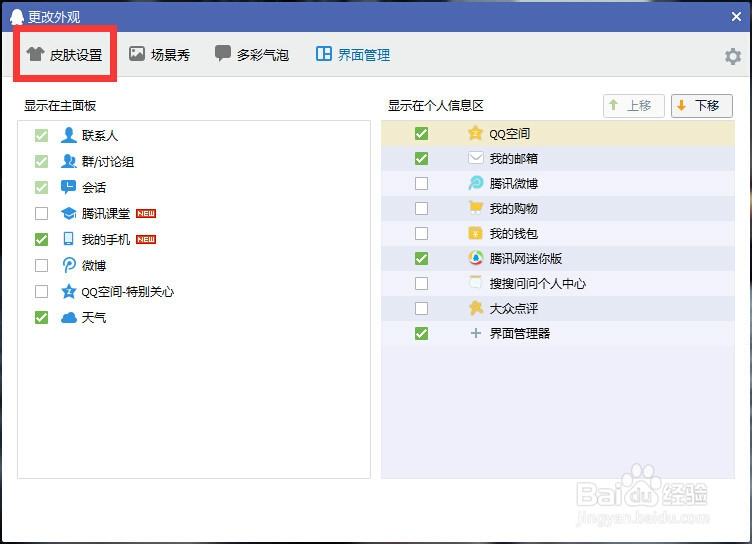Open the 多彩气泡 bubble tab
Screen dimensions: 752x544
[252, 55]
